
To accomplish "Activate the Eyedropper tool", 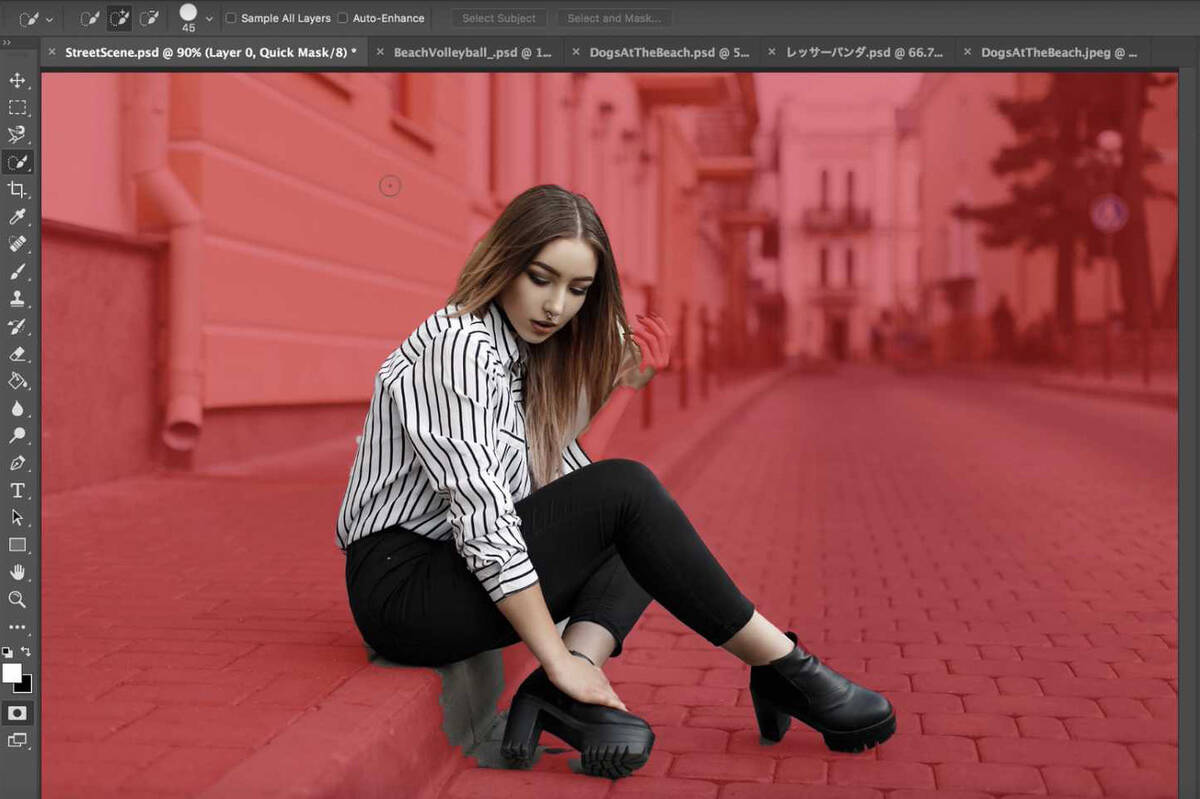I will [x=17, y=217].
